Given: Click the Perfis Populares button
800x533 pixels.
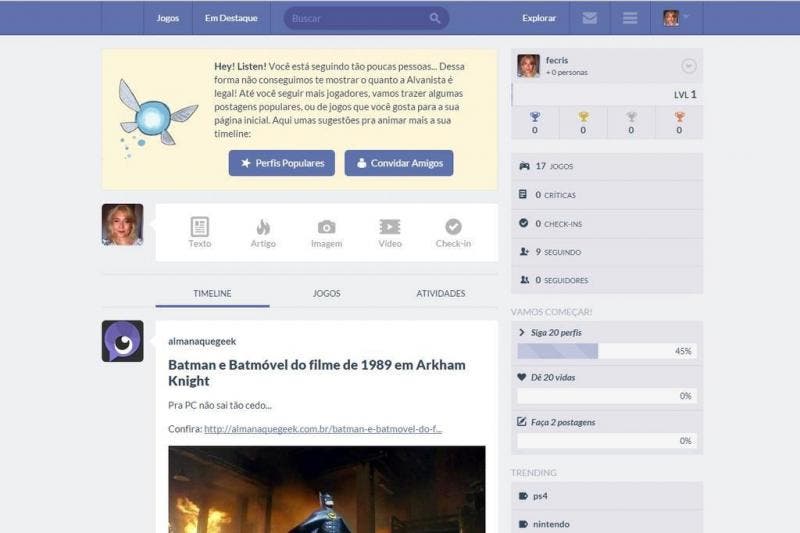Looking at the screenshot, I should [x=281, y=163].
